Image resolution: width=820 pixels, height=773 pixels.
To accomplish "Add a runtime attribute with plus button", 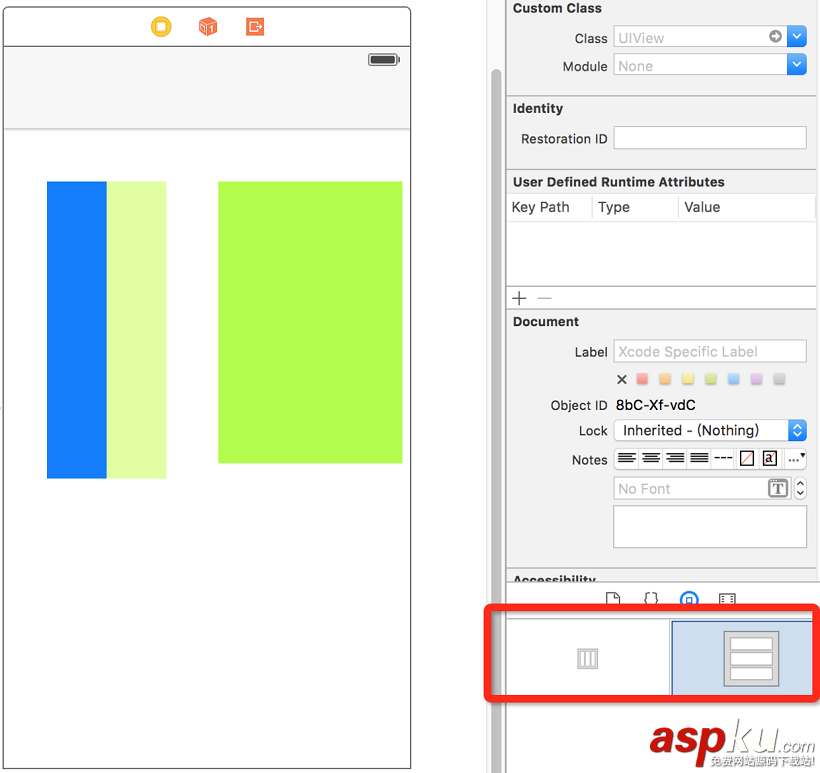I will [519, 297].
